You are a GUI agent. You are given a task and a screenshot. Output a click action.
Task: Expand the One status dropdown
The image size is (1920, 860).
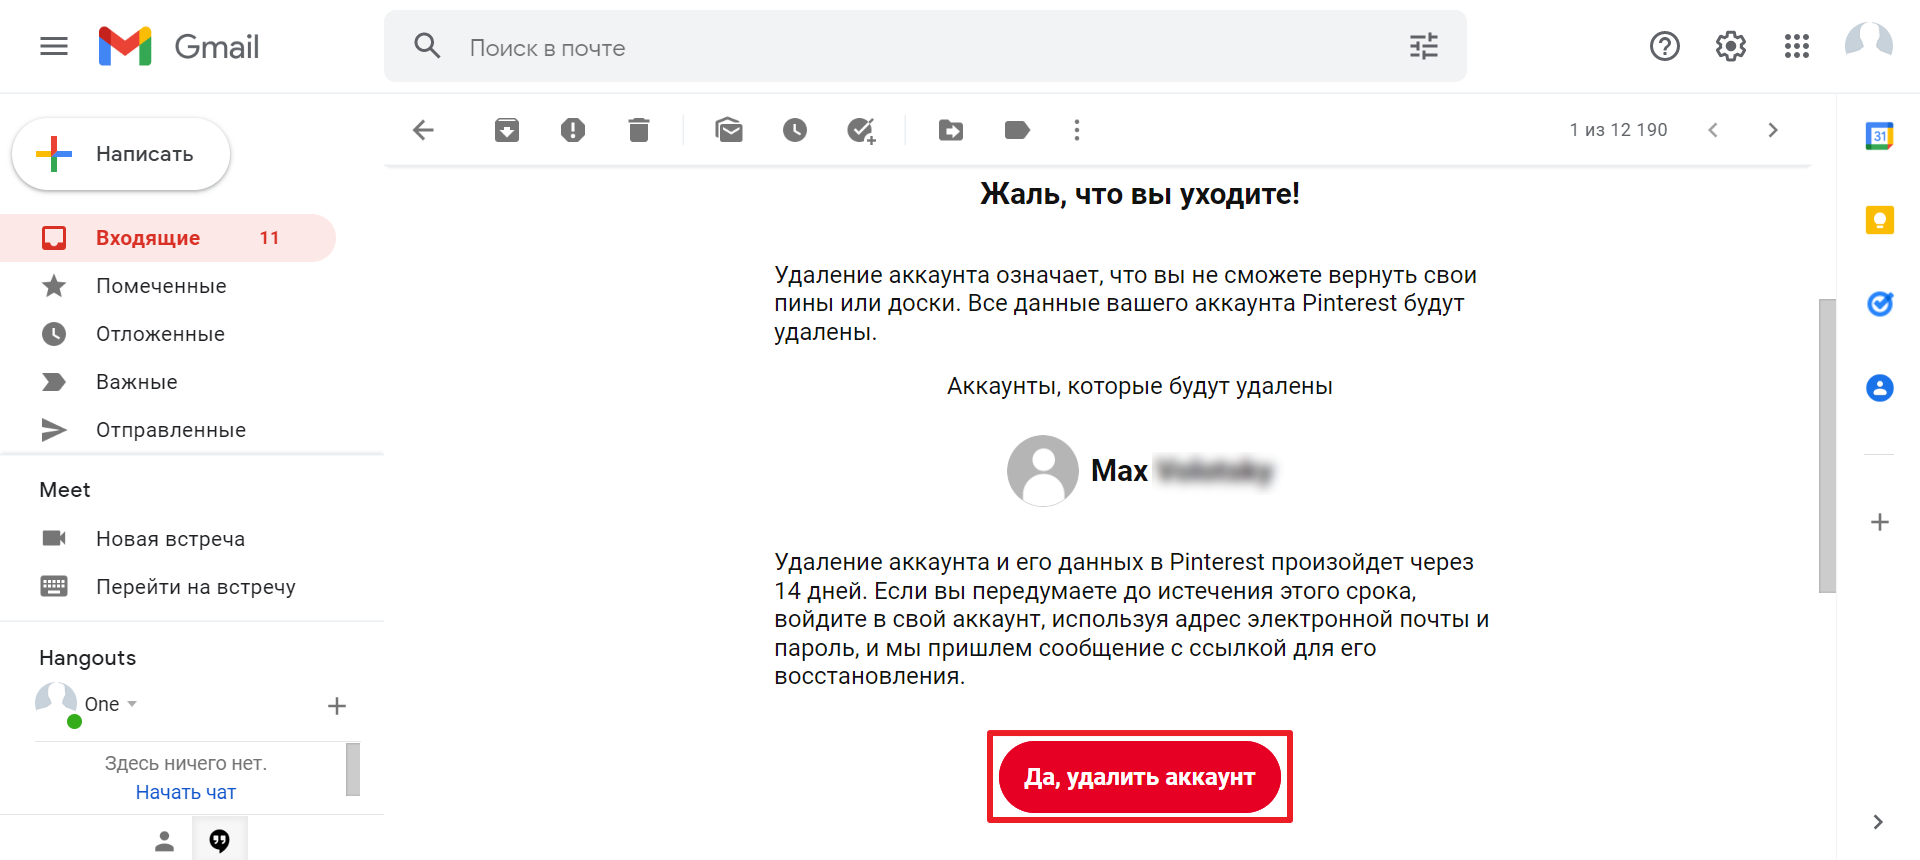pos(132,704)
